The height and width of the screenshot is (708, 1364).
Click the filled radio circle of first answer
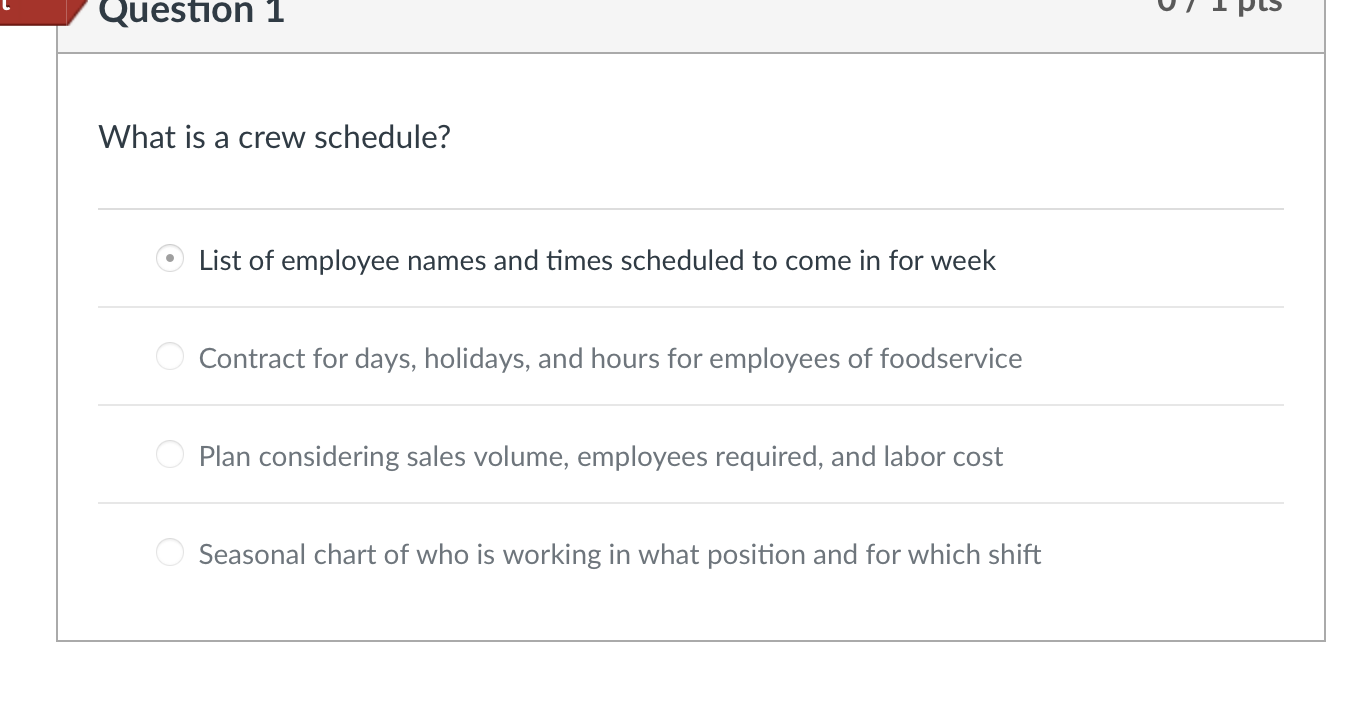(168, 257)
